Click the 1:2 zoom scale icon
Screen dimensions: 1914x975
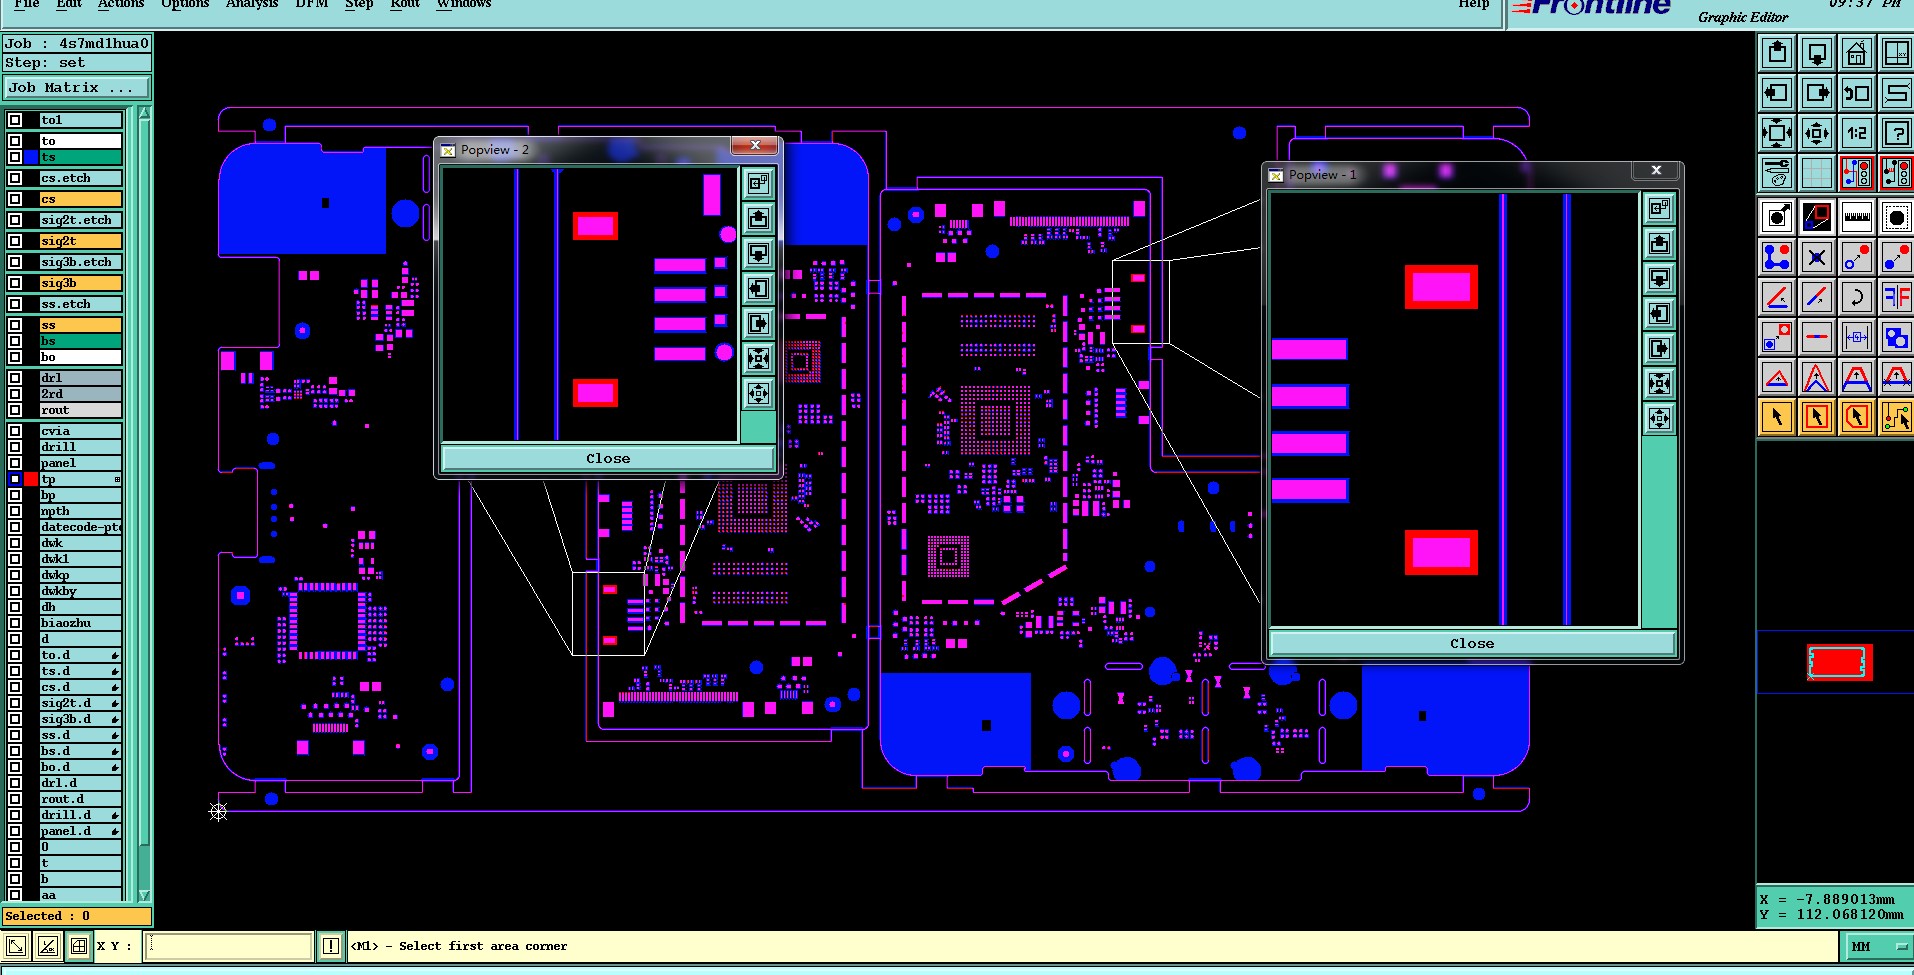tap(1857, 133)
